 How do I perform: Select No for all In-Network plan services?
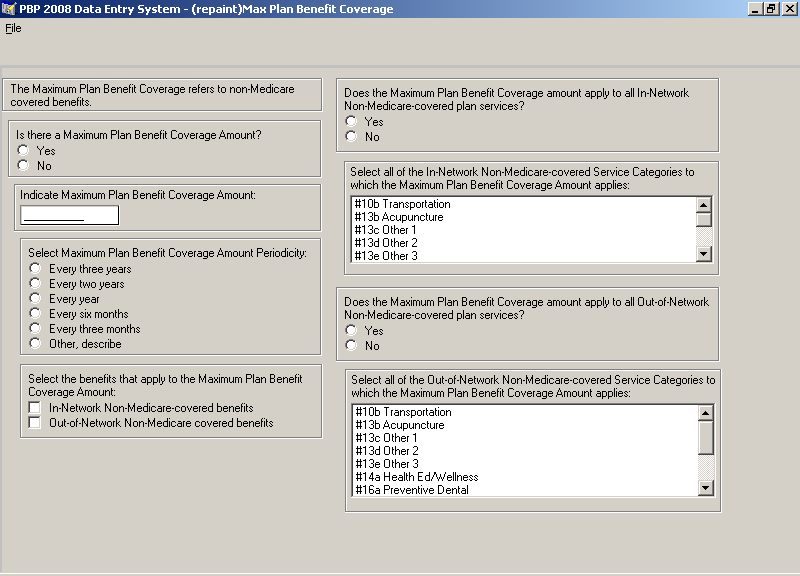(351, 136)
